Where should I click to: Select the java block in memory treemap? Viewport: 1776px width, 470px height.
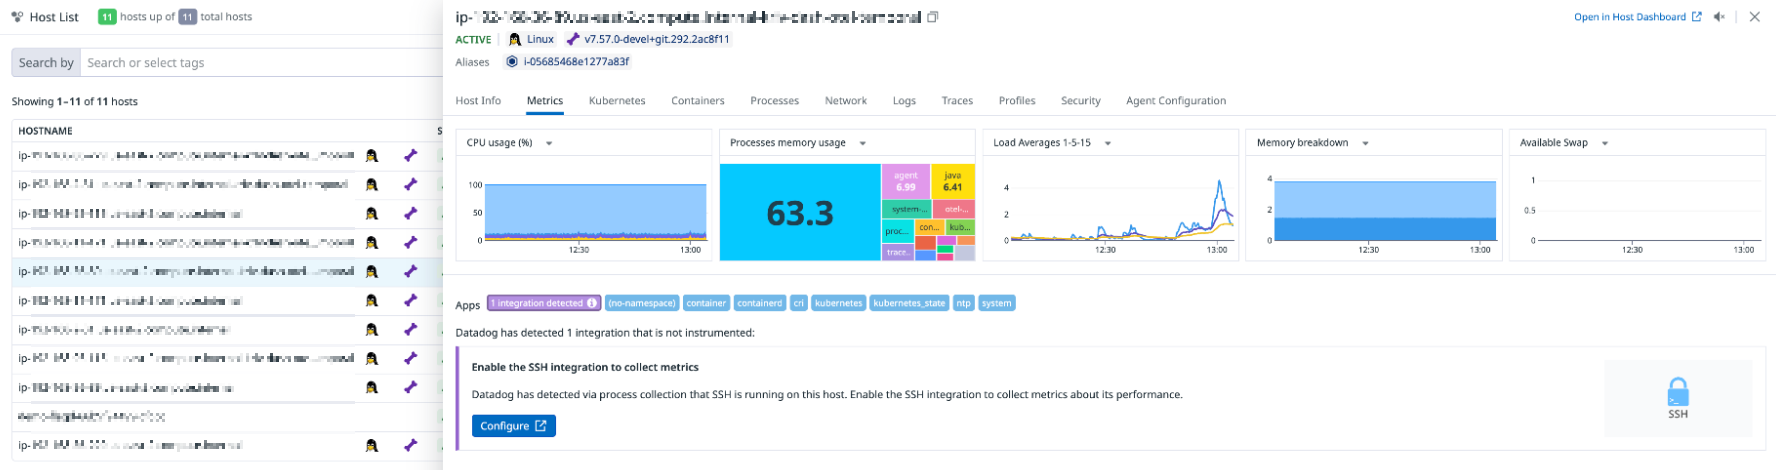(953, 181)
